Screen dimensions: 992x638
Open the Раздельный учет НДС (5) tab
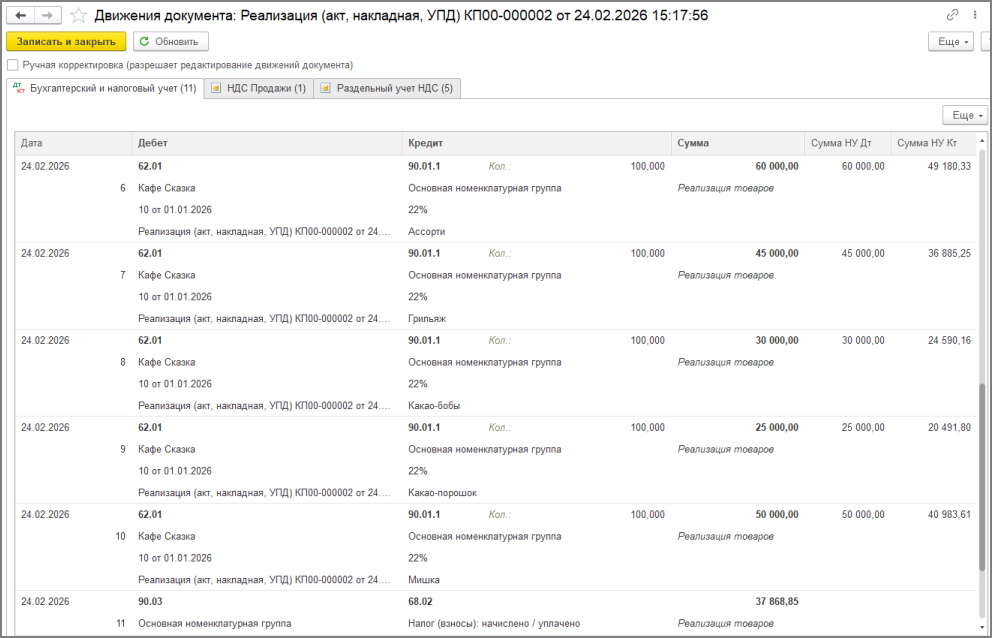(386, 89)
